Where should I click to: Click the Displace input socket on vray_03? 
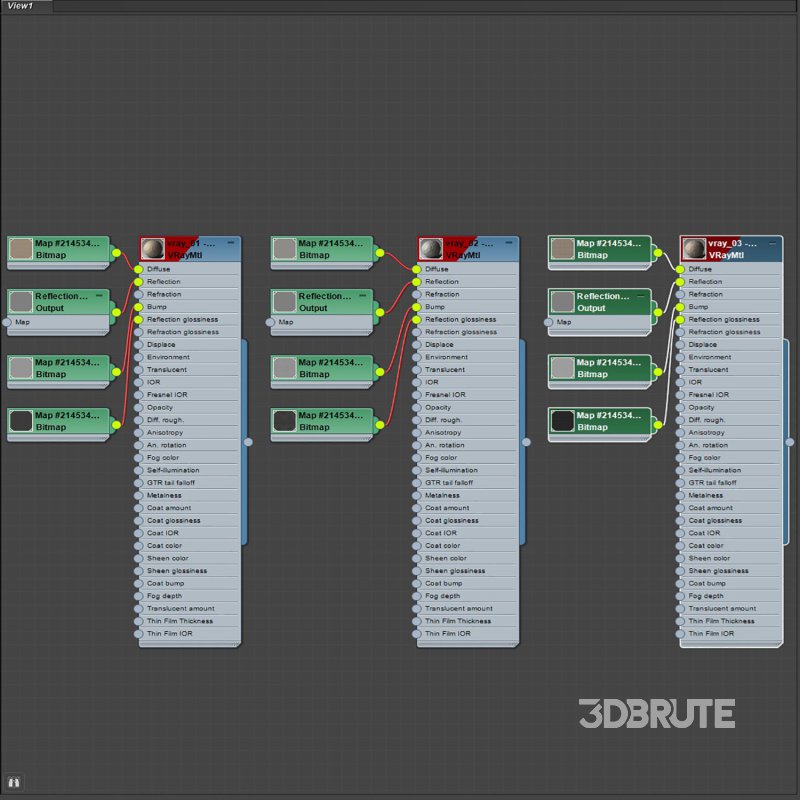tap(681, 345)
